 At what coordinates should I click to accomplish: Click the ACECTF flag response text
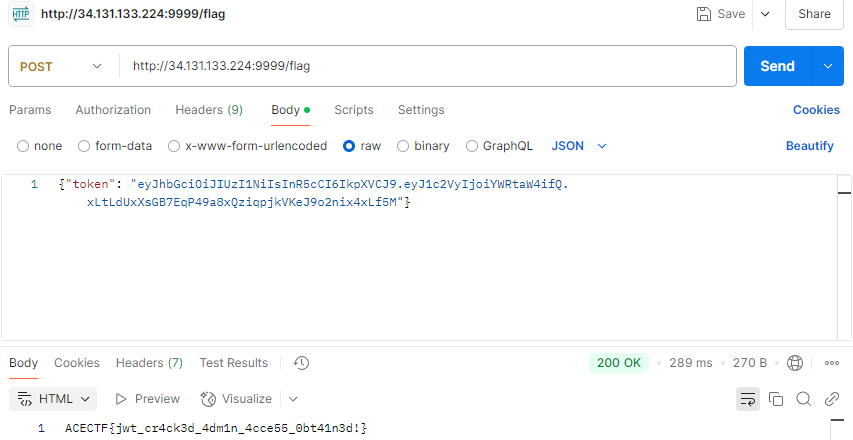[x=216, y=428]
